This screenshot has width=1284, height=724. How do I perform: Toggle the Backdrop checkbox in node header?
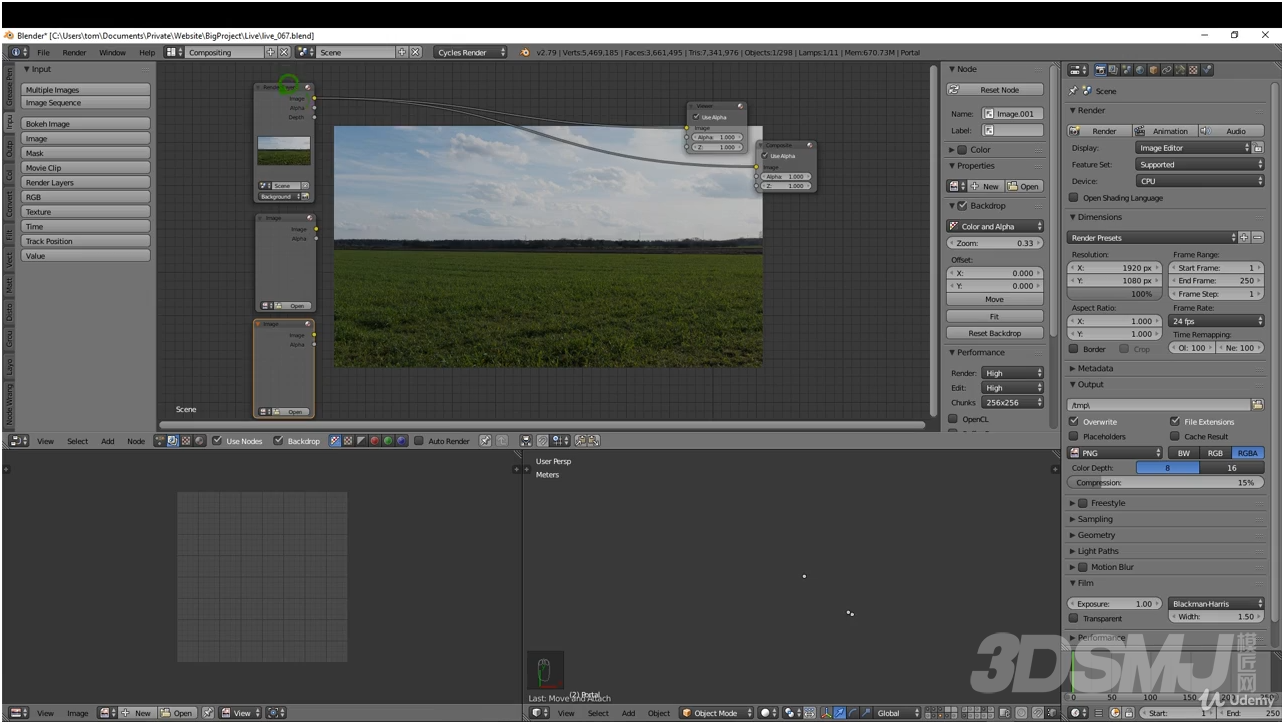[278, 441]
